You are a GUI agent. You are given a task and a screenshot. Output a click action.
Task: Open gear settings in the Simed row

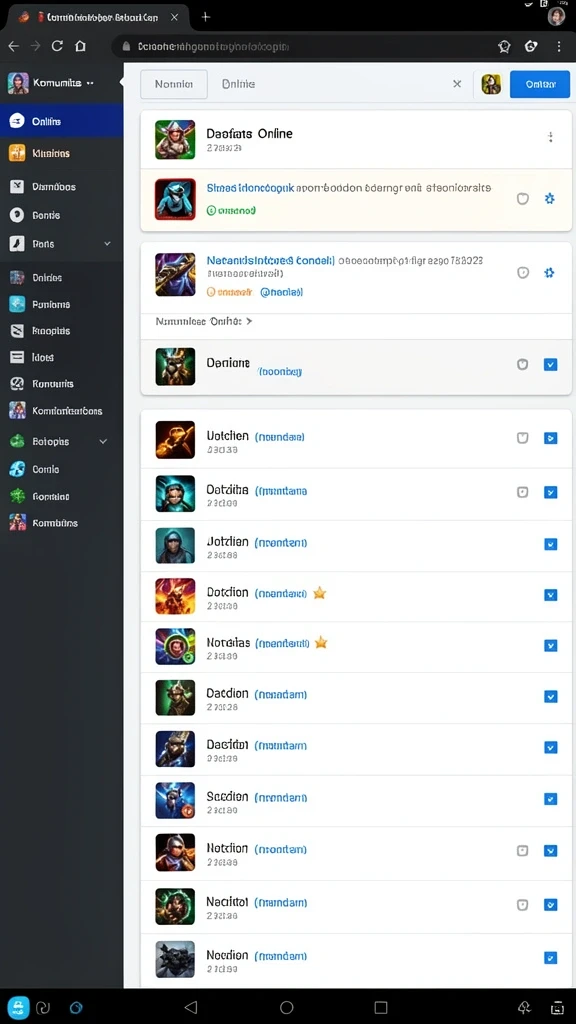(x=550, y=199)
